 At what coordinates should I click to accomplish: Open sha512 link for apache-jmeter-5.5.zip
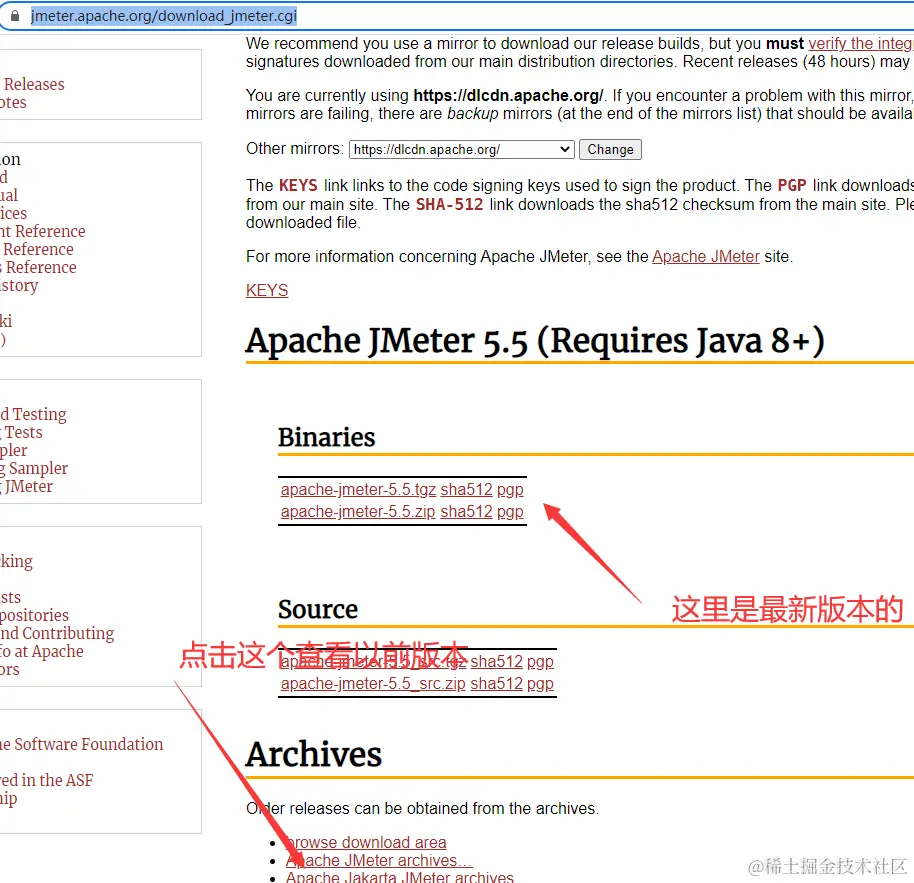click(466, 512)
